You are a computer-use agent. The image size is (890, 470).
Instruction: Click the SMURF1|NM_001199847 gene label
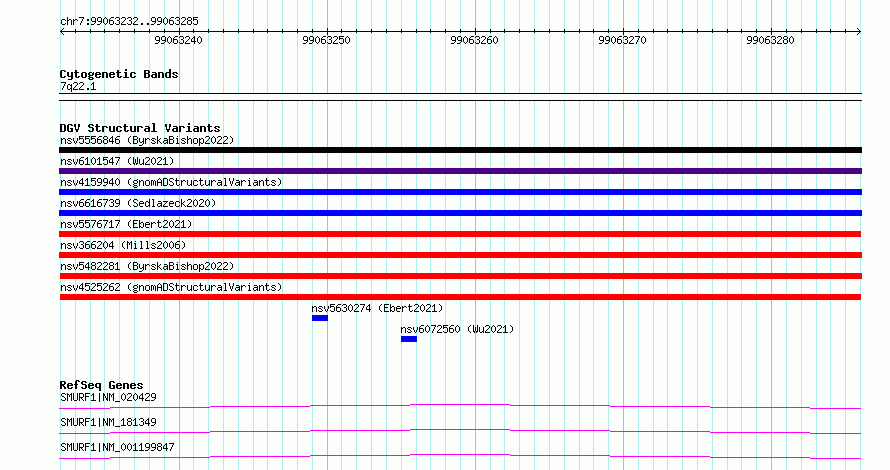(117, 447)
